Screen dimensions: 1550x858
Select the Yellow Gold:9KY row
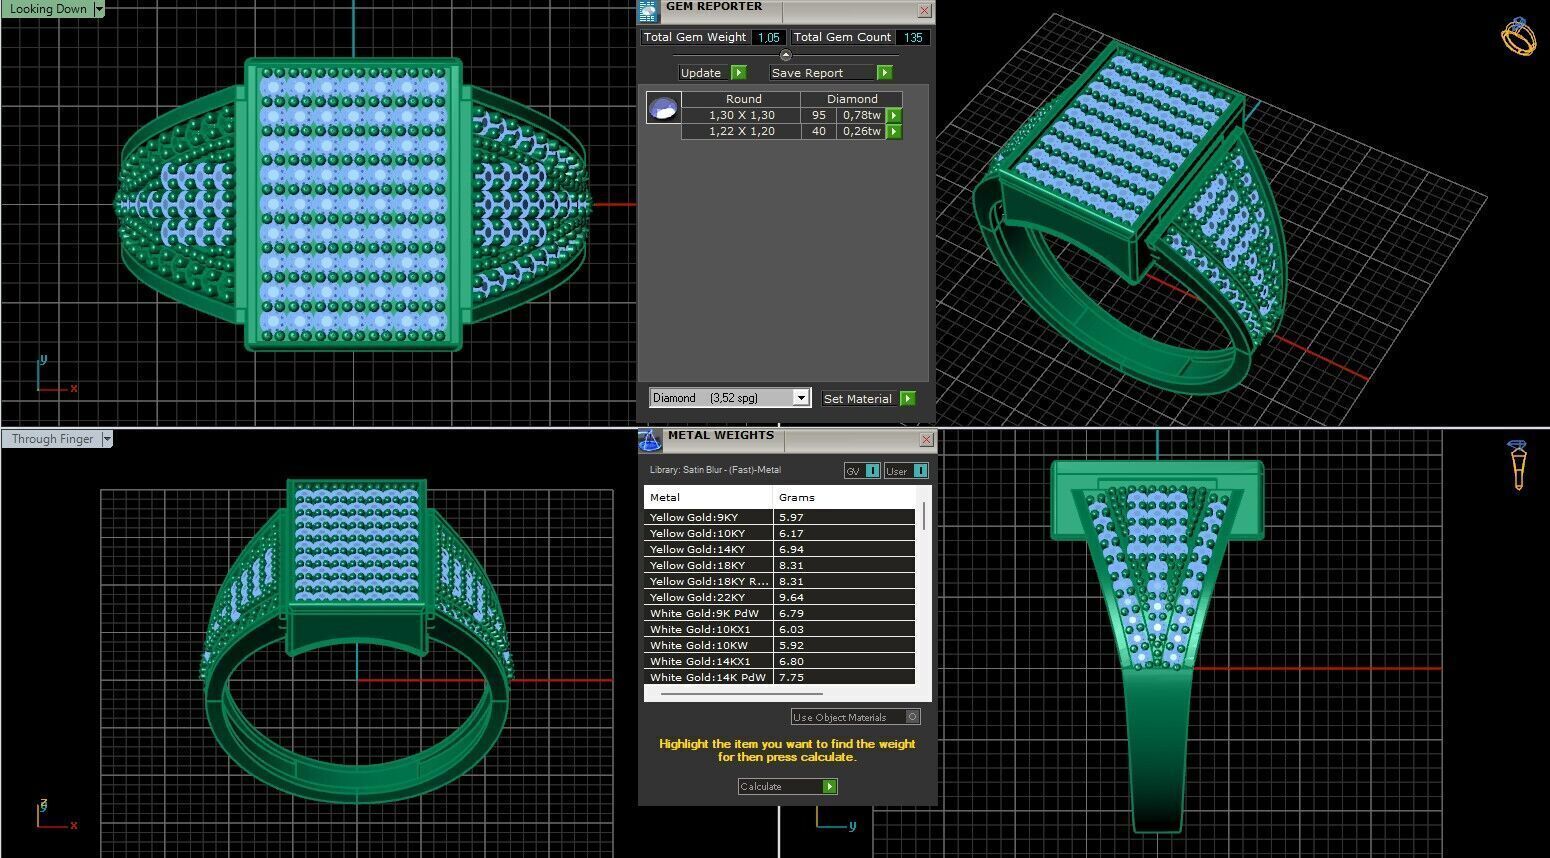tap(779, 517)
